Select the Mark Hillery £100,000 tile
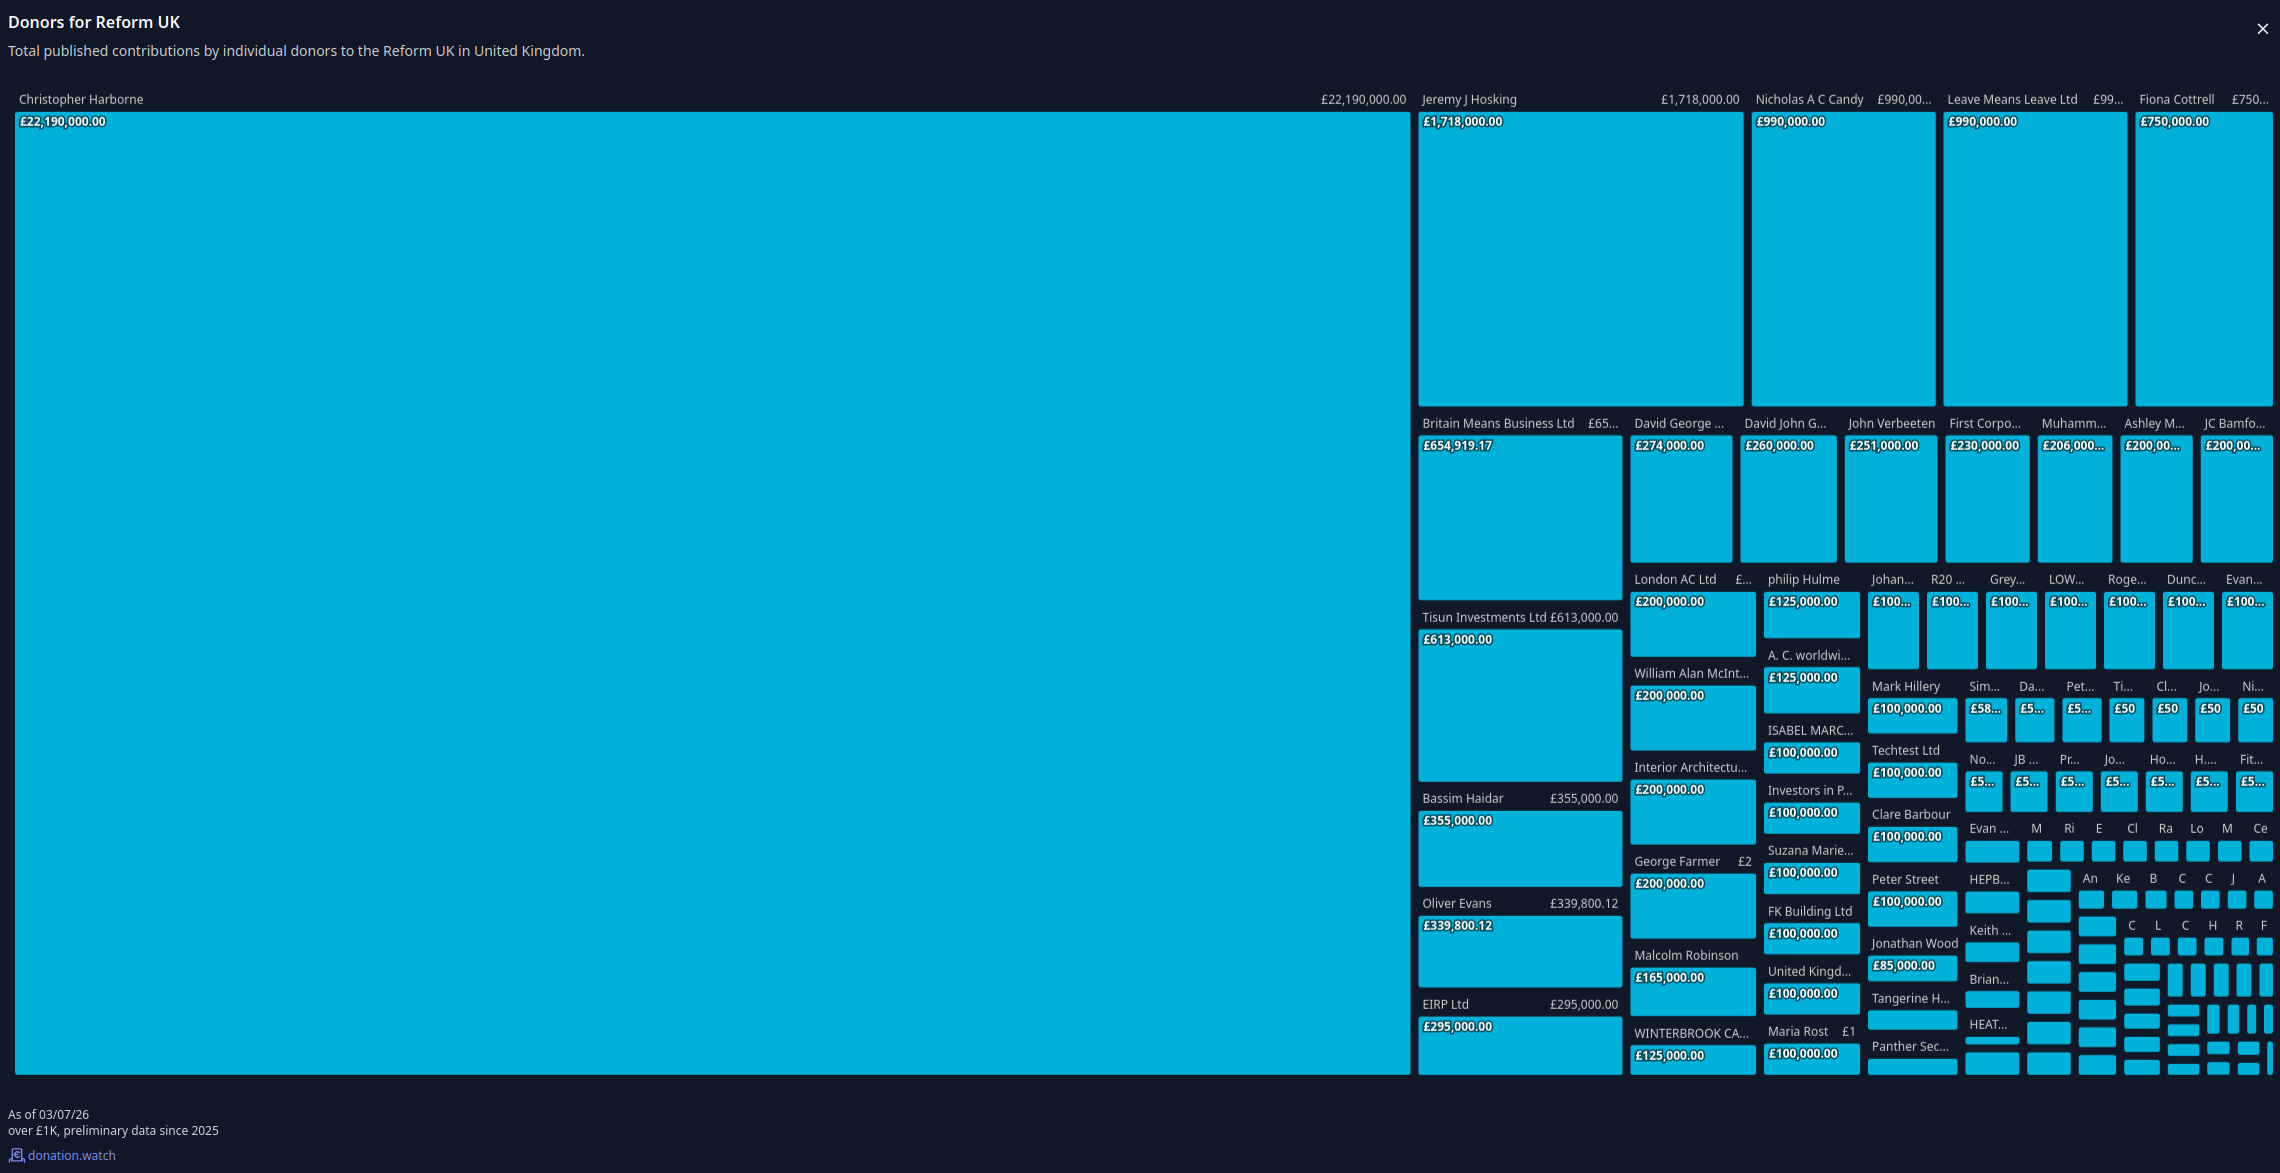Image resolution: width=2280 pixels, height=1173 pixels. [x=1912, y=716]
